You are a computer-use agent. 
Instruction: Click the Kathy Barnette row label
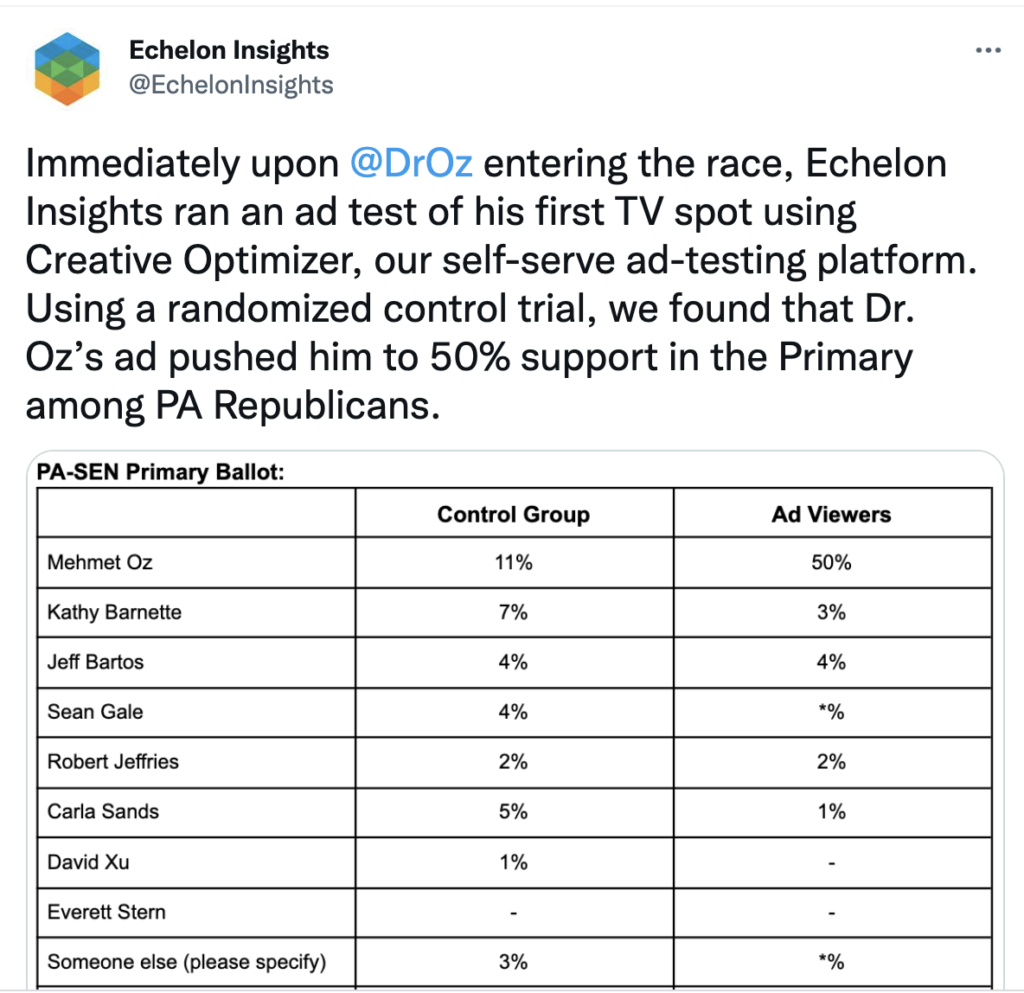click(x=114, y=612)
